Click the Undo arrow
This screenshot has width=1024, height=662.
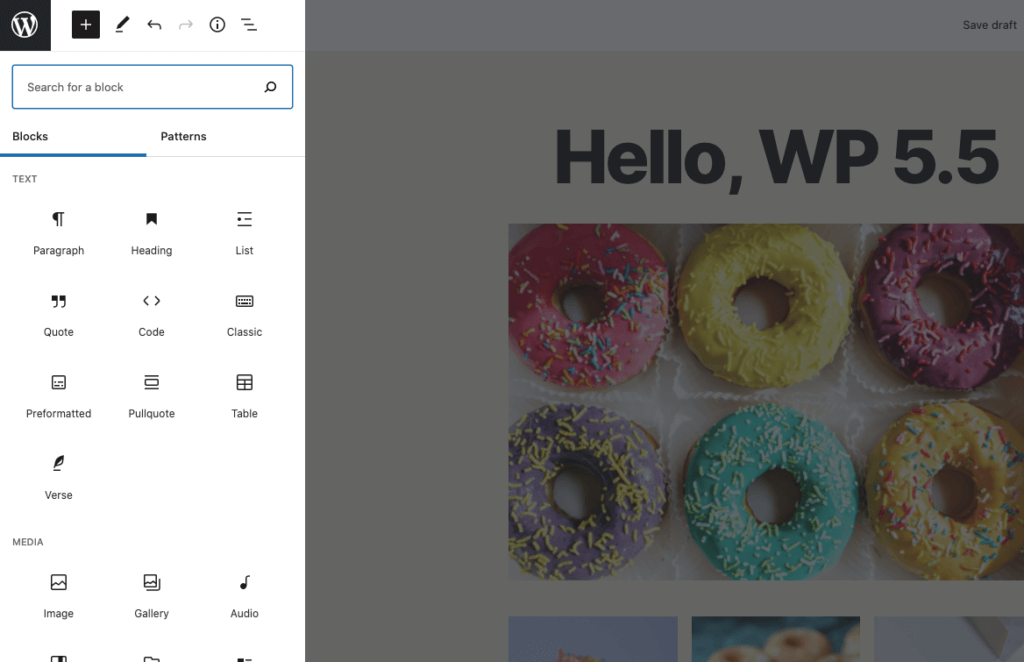click(154, 25)
